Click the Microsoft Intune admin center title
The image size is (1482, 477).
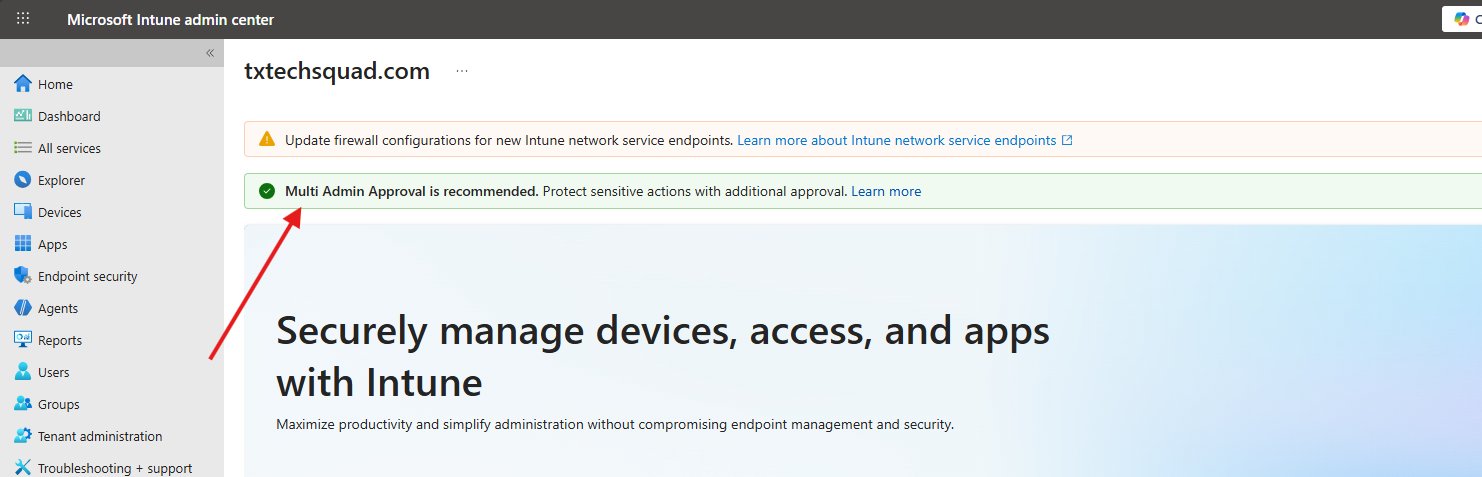tap(170, 19)
